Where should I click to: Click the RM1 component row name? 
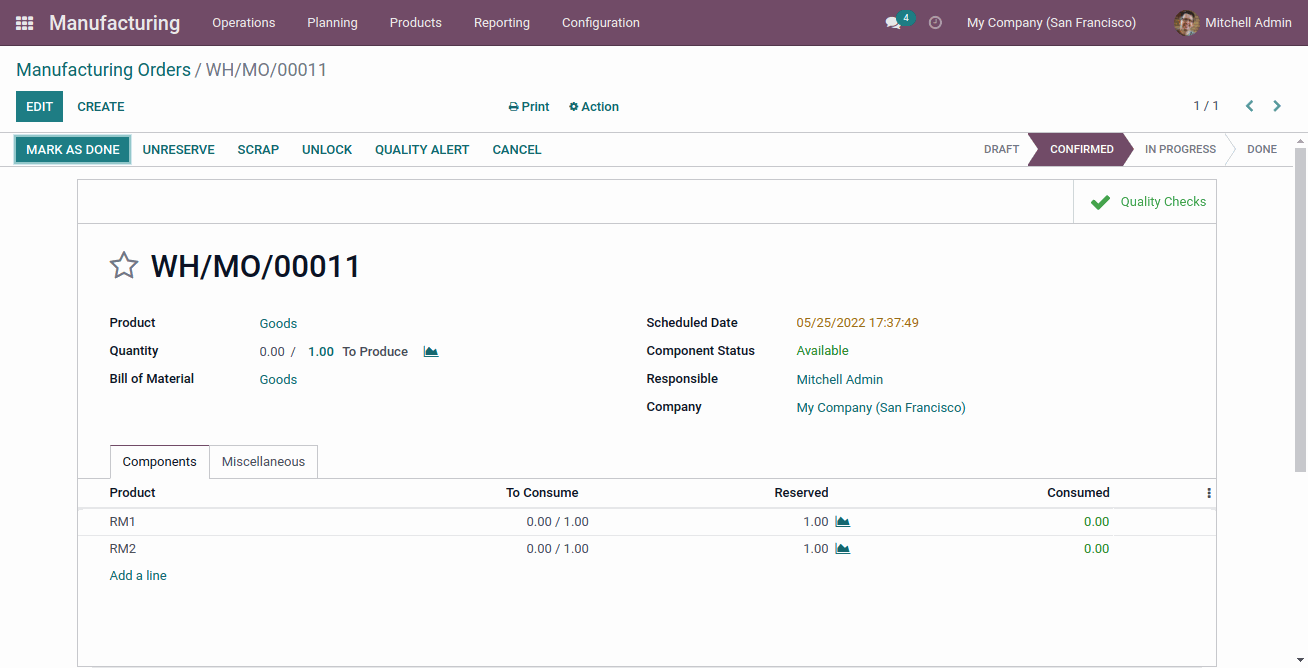(122, 522)
